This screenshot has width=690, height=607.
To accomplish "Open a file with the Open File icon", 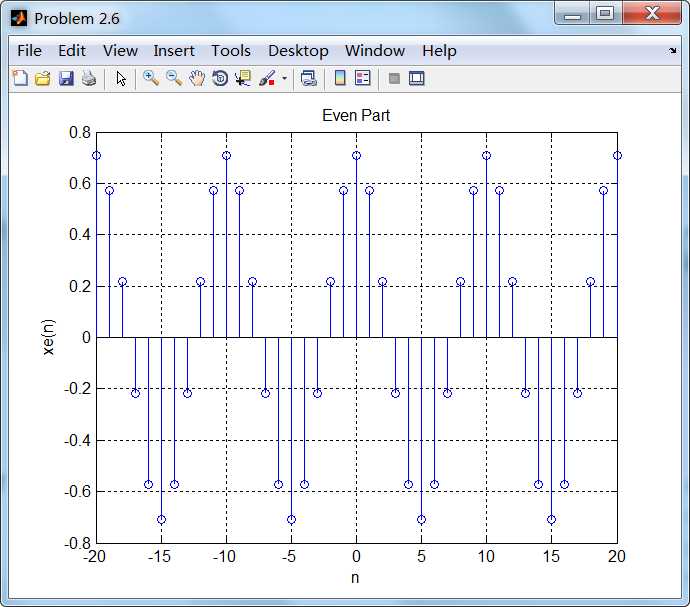I will [x=43, y=79].
